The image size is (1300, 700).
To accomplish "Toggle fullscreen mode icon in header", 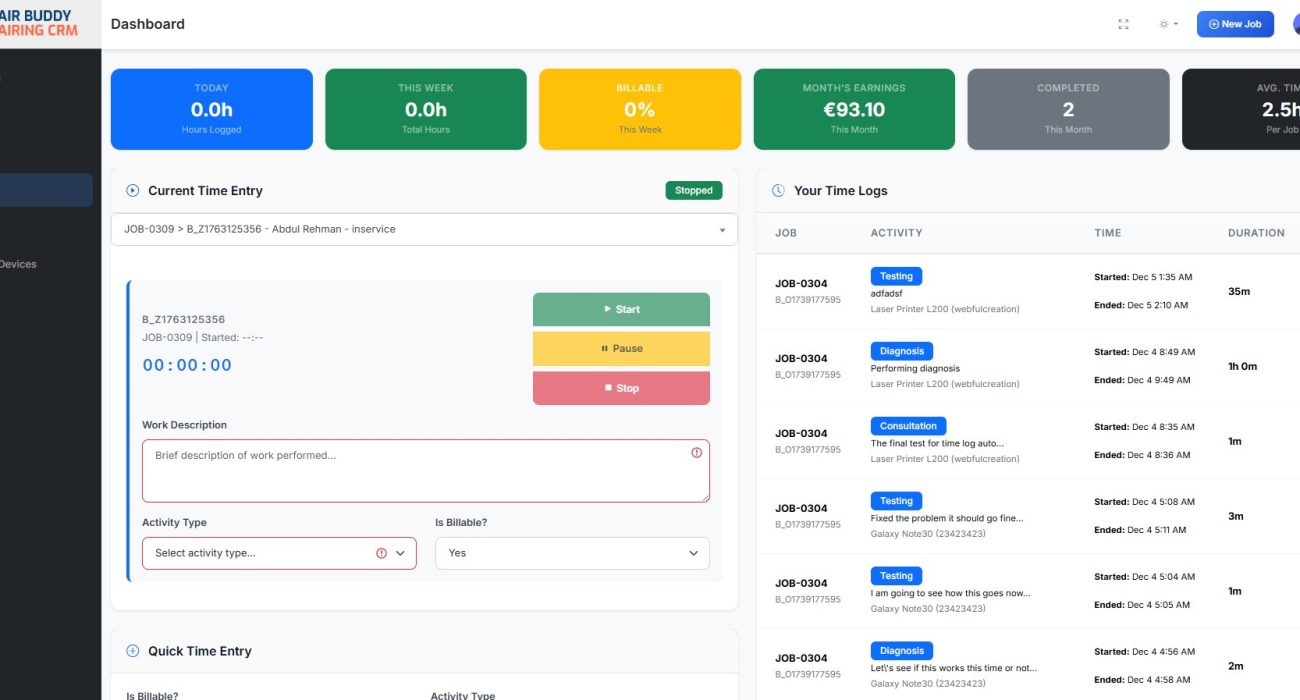I will (1123, 24).
